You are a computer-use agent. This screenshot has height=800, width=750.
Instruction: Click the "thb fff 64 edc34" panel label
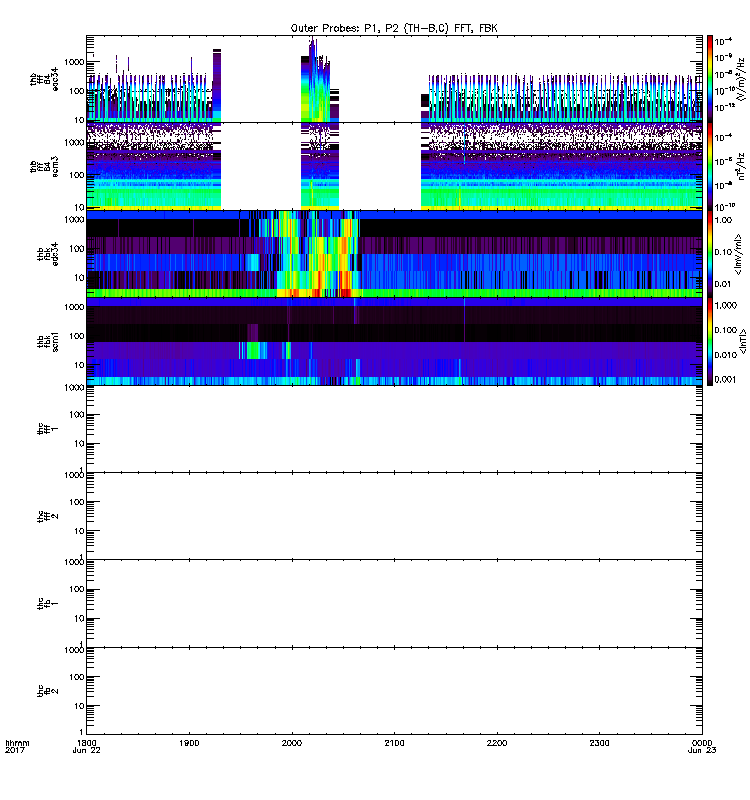pyautogui.click(x=44, y=80)
